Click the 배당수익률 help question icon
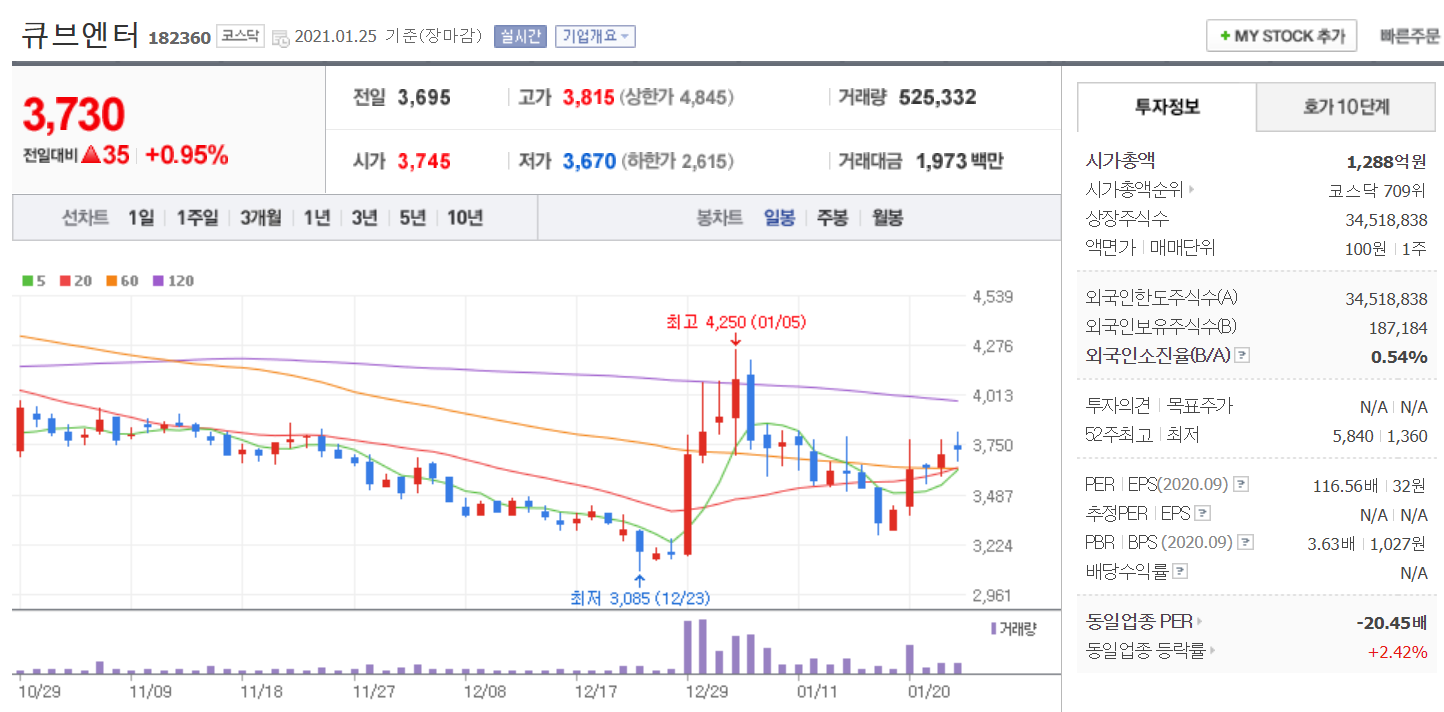The width and height of the screenshot is (1444, 712). pos(1180,572)
